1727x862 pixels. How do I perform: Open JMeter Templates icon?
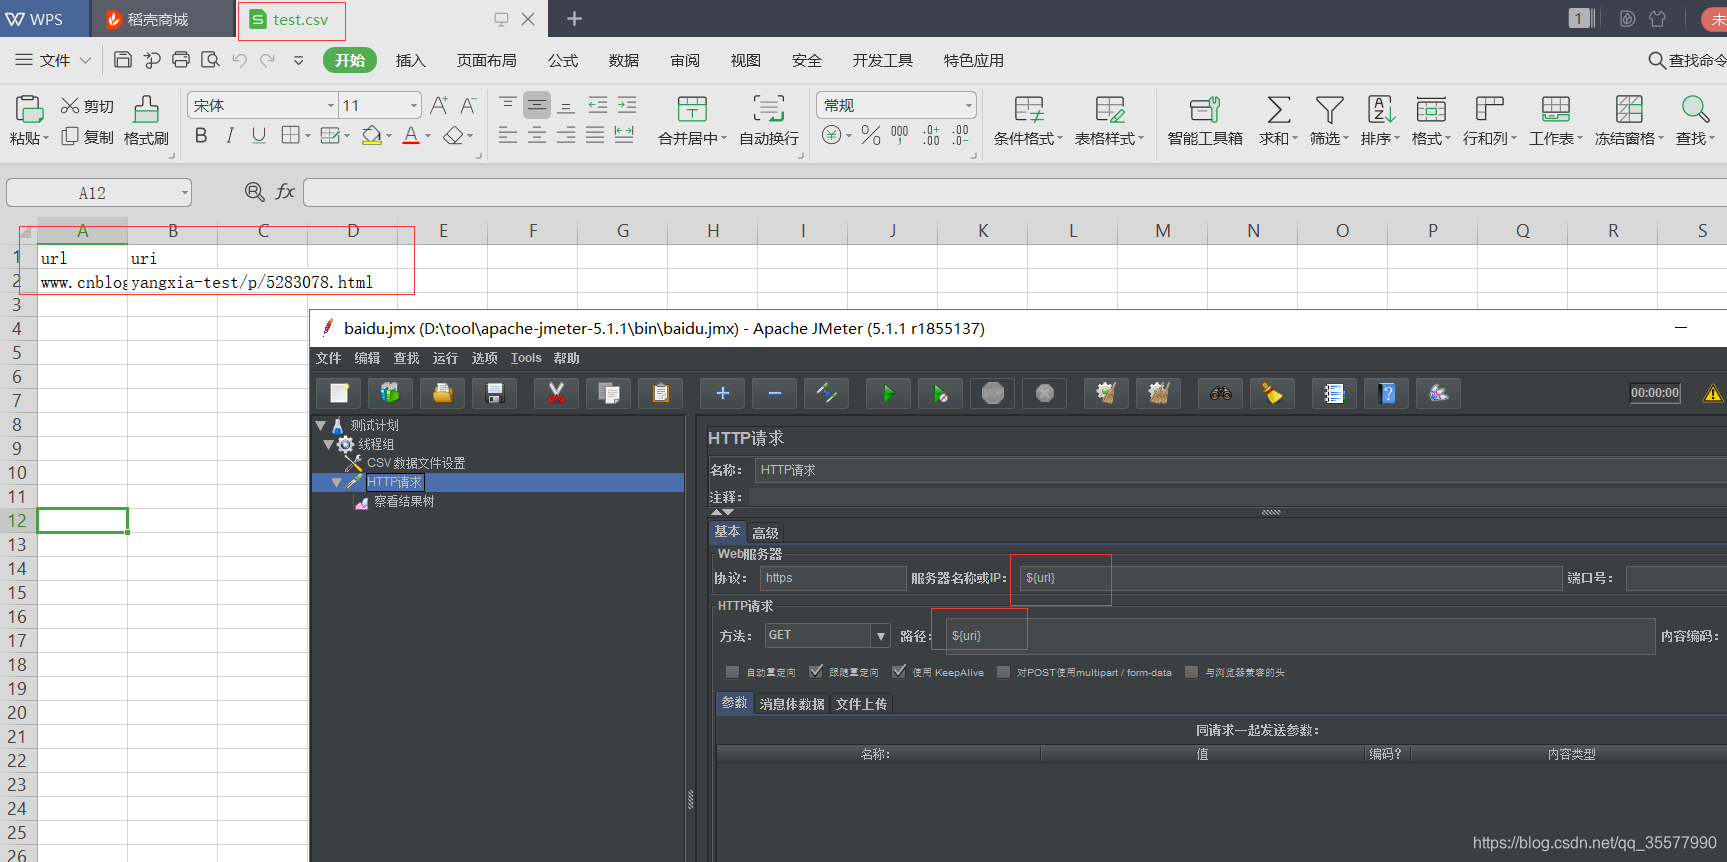390,393
